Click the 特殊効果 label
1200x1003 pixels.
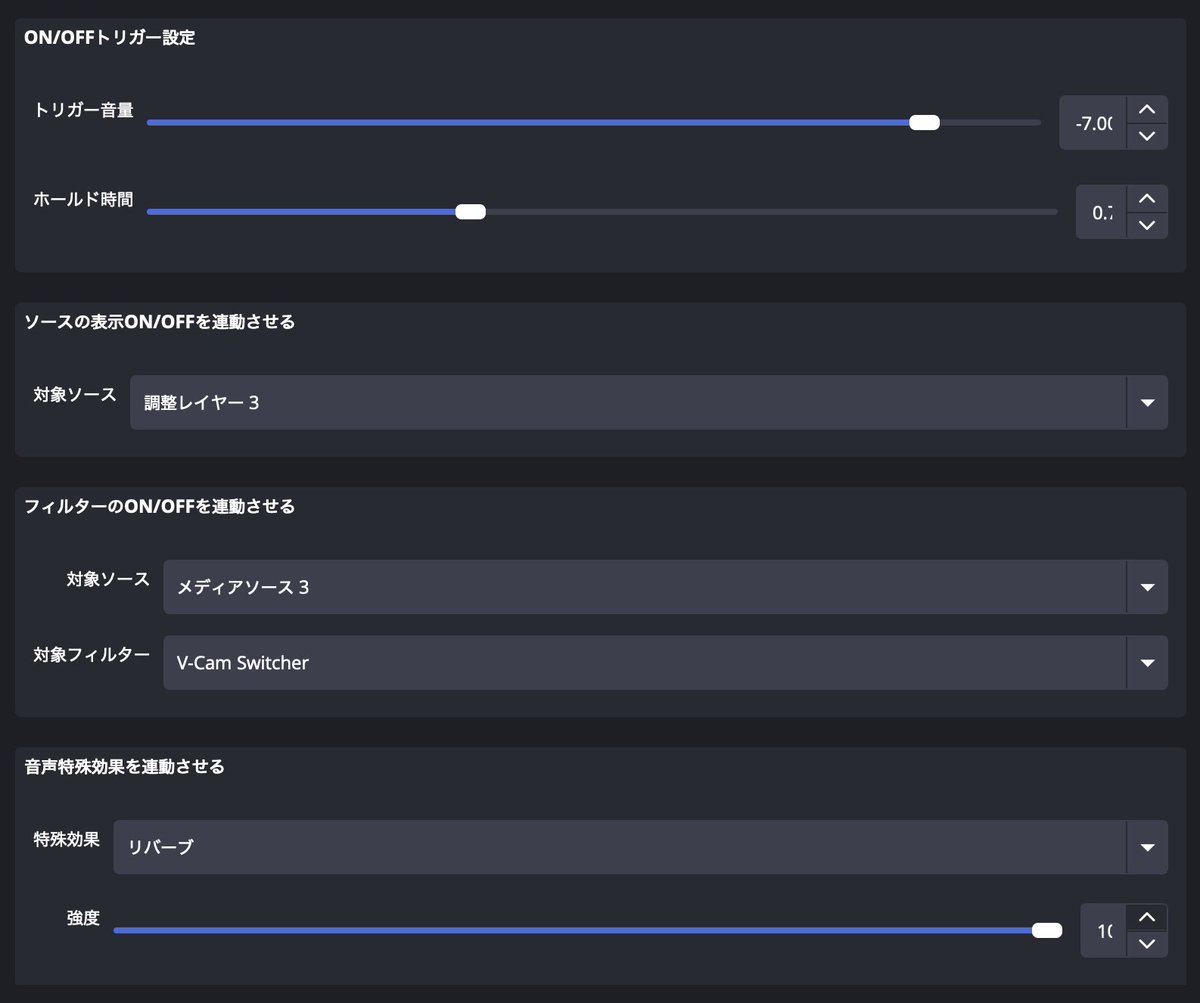[x=67, y=840]
